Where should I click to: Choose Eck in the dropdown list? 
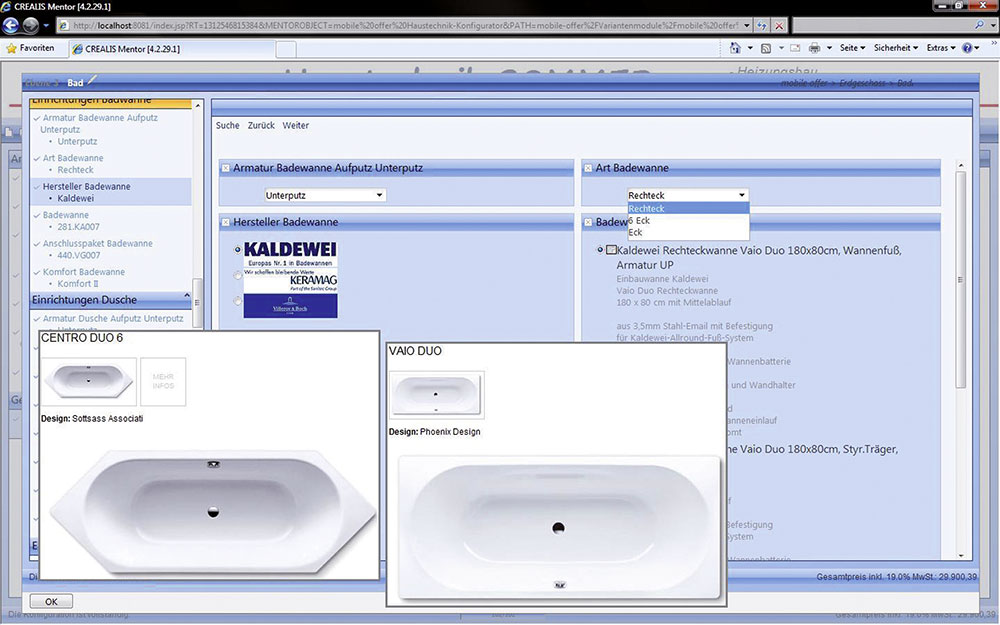pos(688,233)
